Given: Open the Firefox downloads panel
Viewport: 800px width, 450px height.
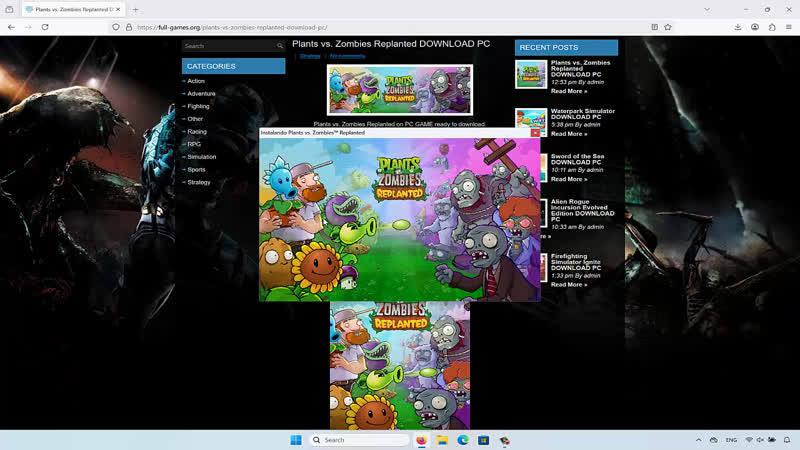Looking at the screenshot, I should [738, 27].
